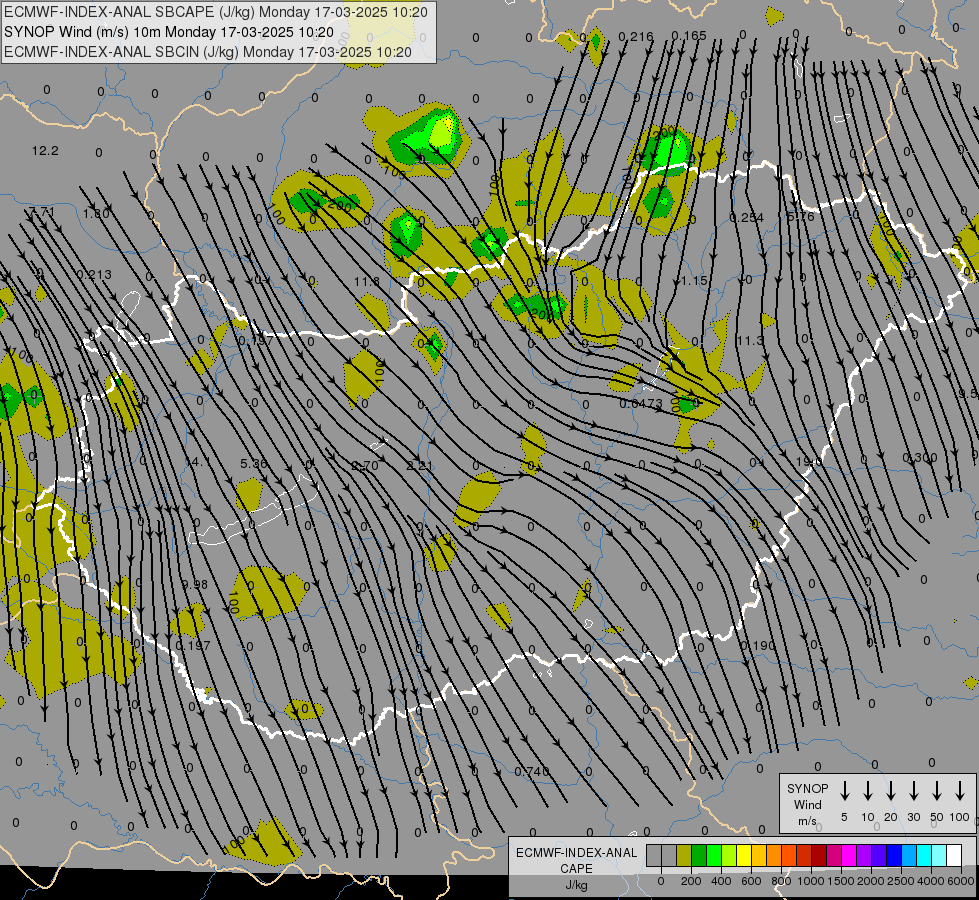Viewport: 979px width, 900px height.
Task: Click the "0.216" value on the map
Action: tap(636, 36)
